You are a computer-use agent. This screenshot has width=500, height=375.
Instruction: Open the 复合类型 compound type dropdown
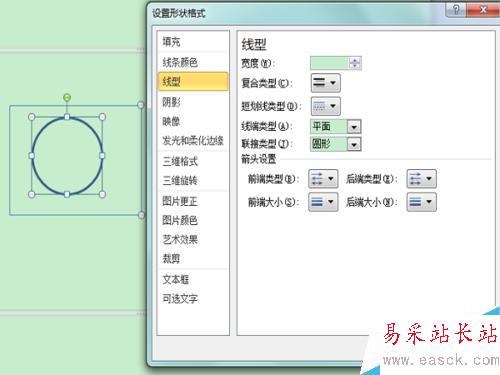[x=326, y=83]
